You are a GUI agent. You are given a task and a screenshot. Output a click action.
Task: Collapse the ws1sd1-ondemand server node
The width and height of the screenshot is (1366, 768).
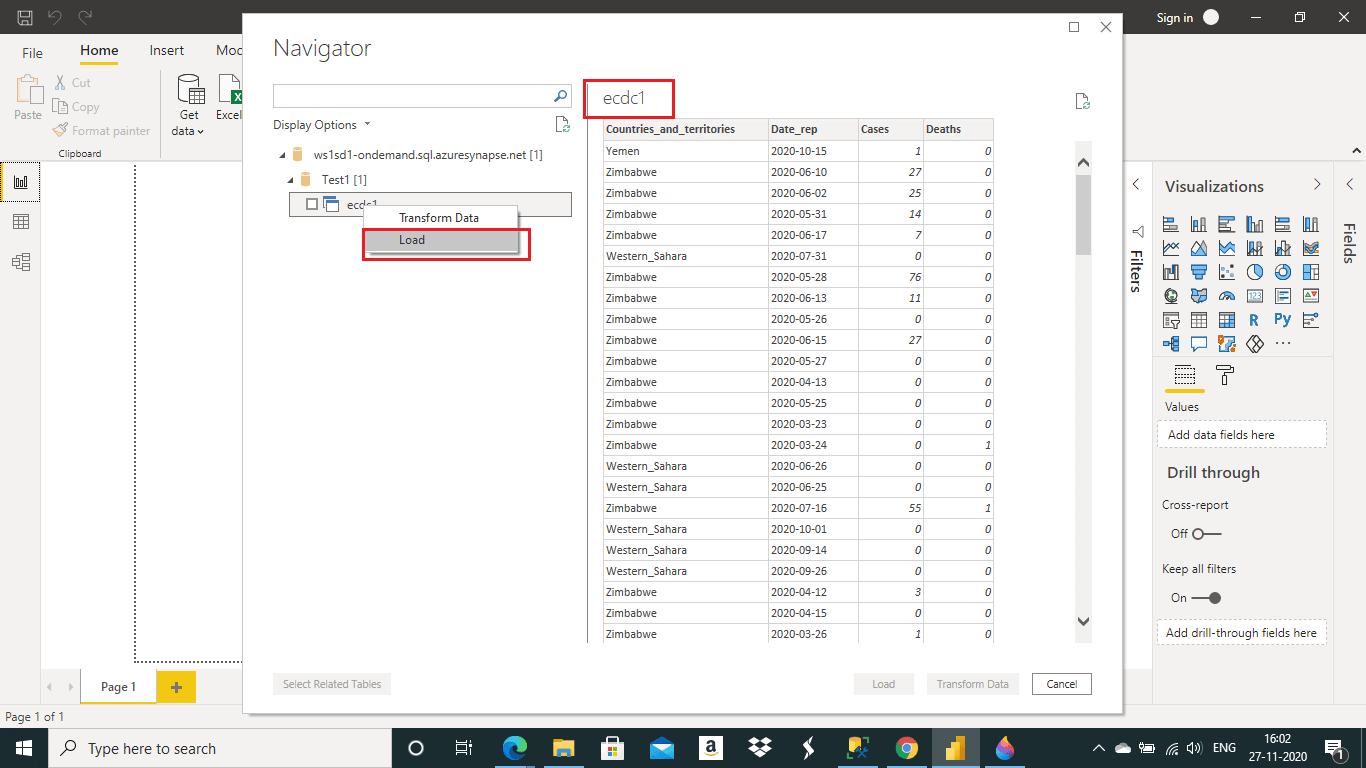283,156
